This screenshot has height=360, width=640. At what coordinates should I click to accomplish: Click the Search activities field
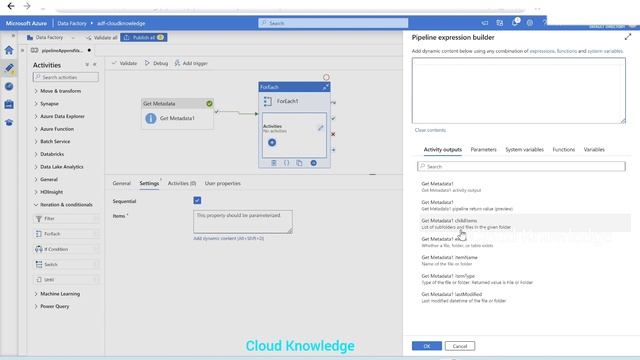(x=66, y=77)
